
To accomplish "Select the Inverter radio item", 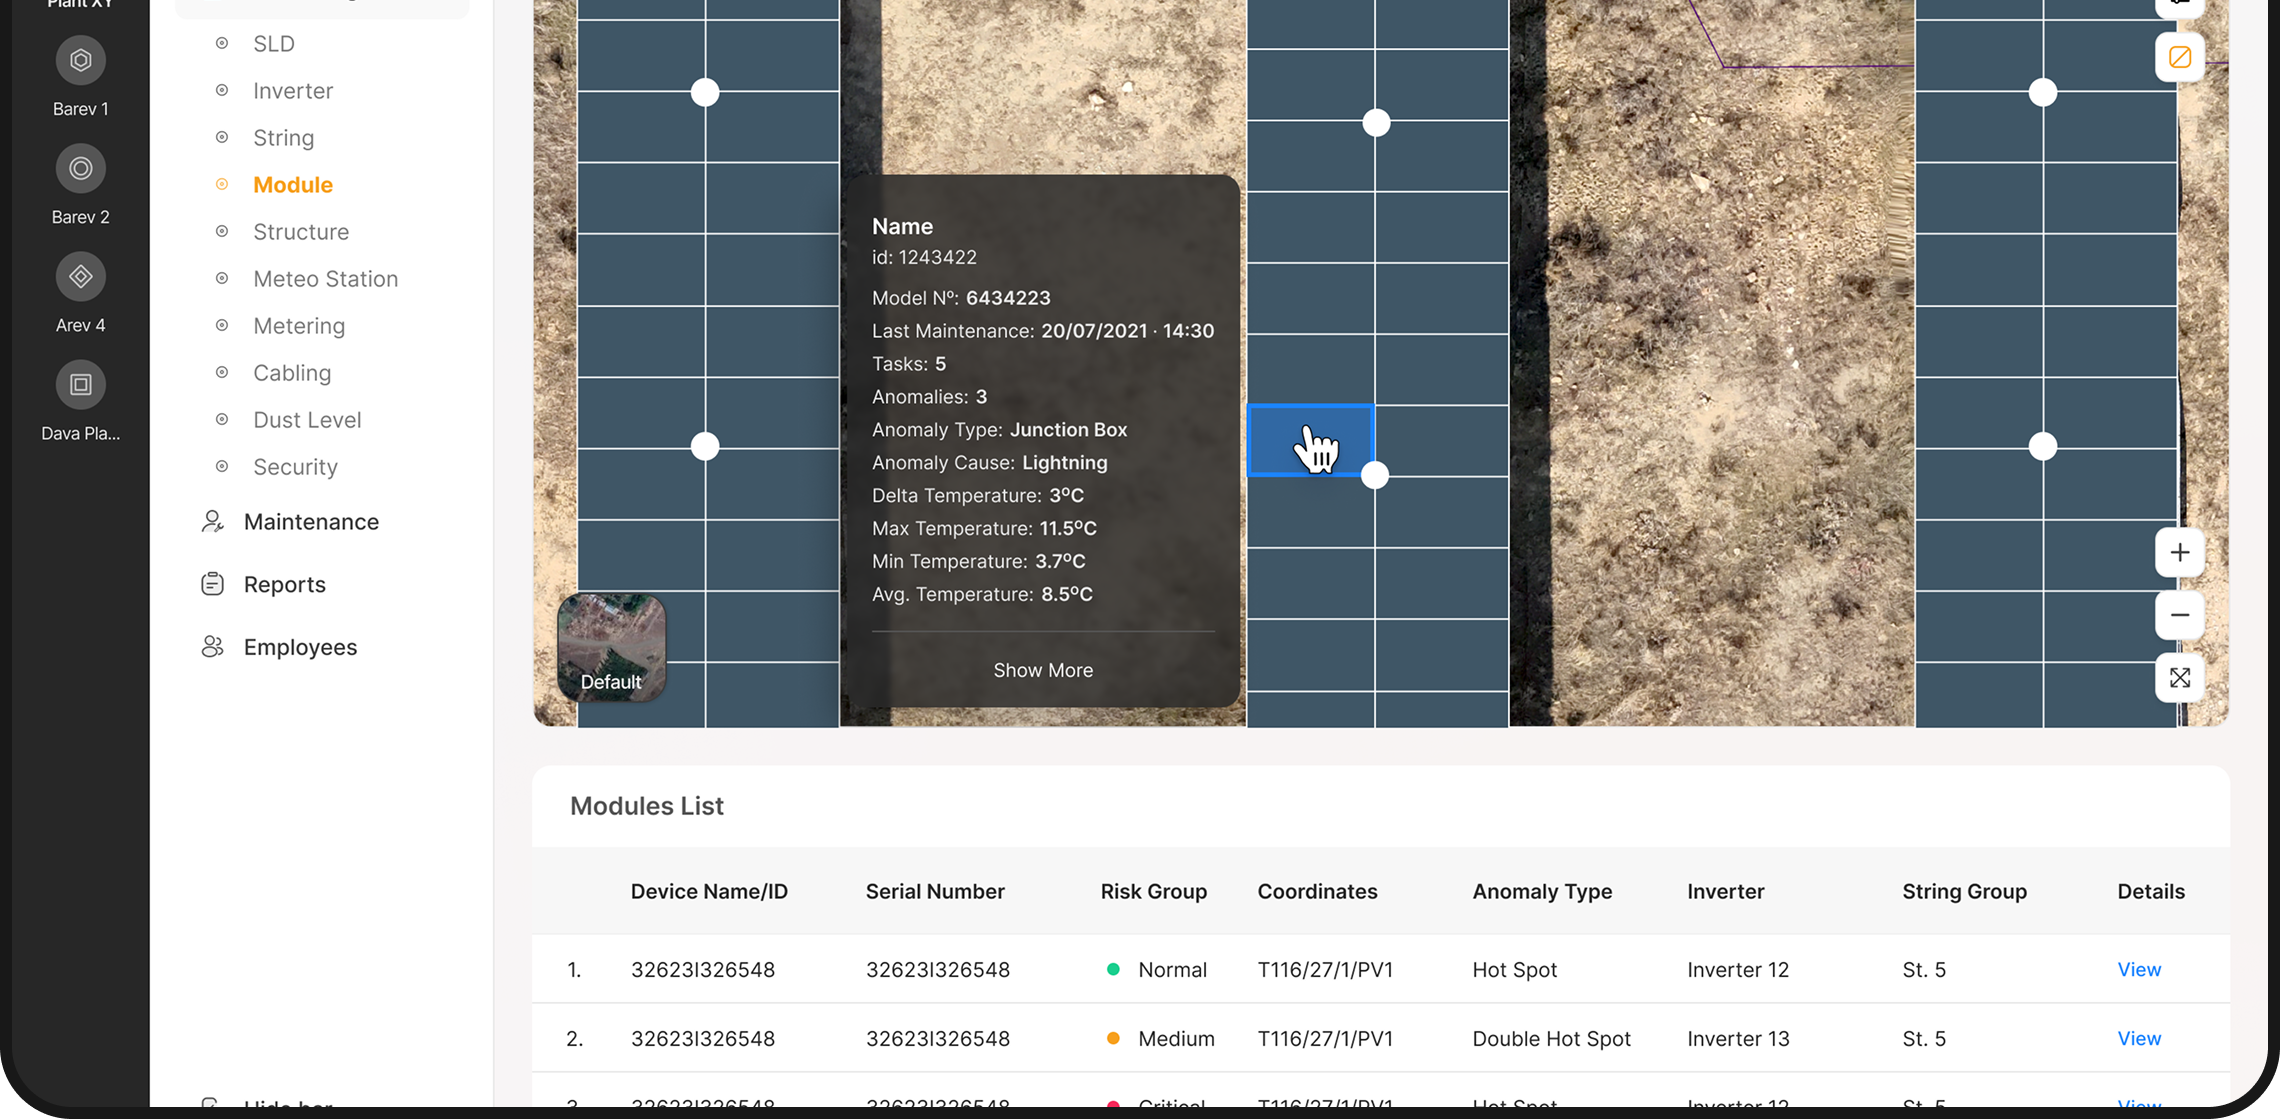I will click(292, 91).
